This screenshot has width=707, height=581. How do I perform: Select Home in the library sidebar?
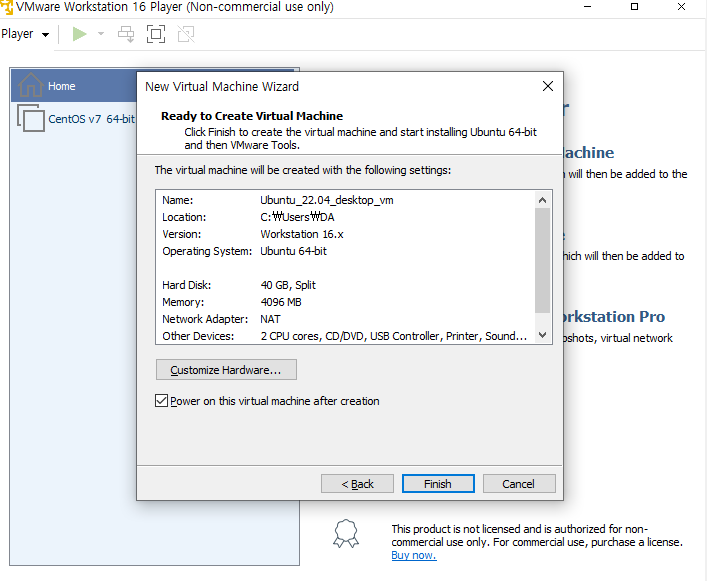click(x=74, y=86)
